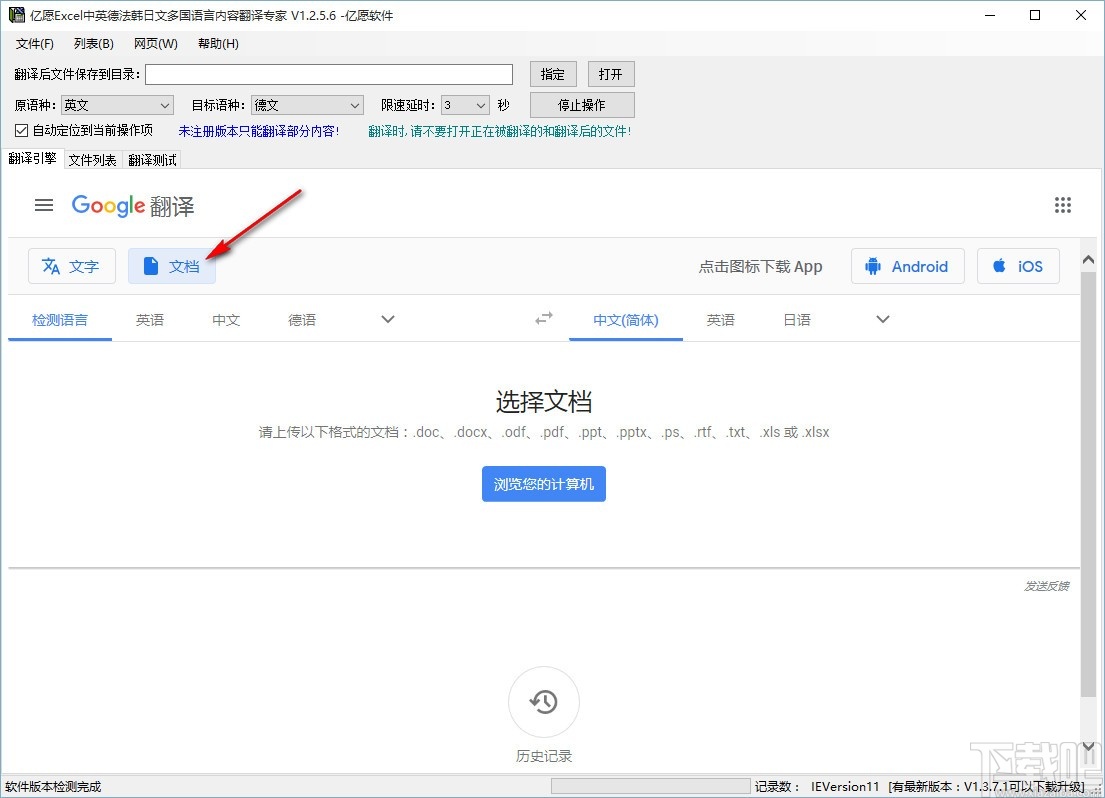Open the 发送反馈 feedback link
Viewport: 1105px width, 798px height.
click(x=1046, y=586)
